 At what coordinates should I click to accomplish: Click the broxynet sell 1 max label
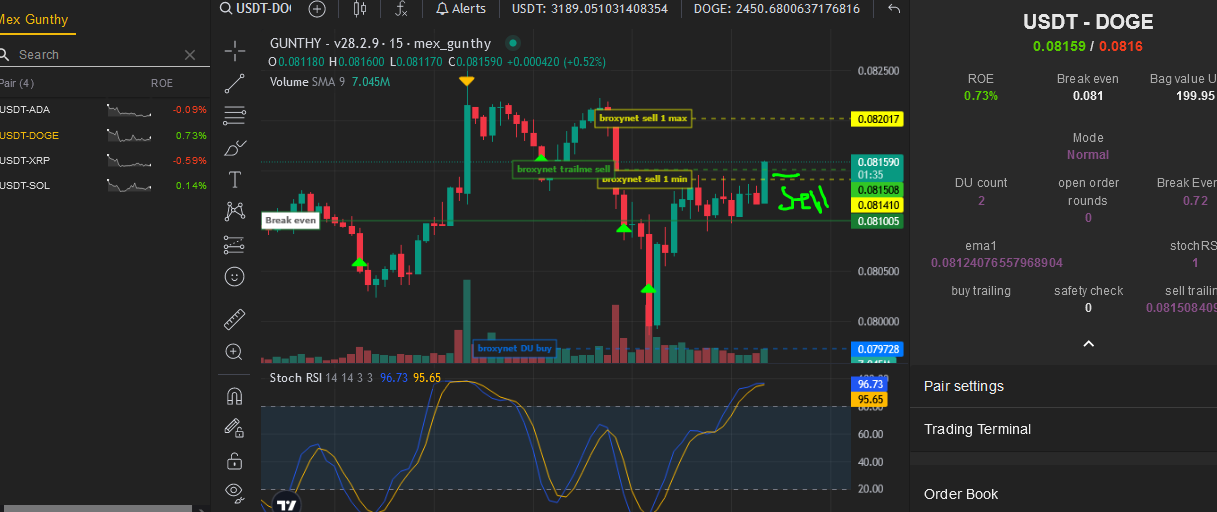(643, 118)
